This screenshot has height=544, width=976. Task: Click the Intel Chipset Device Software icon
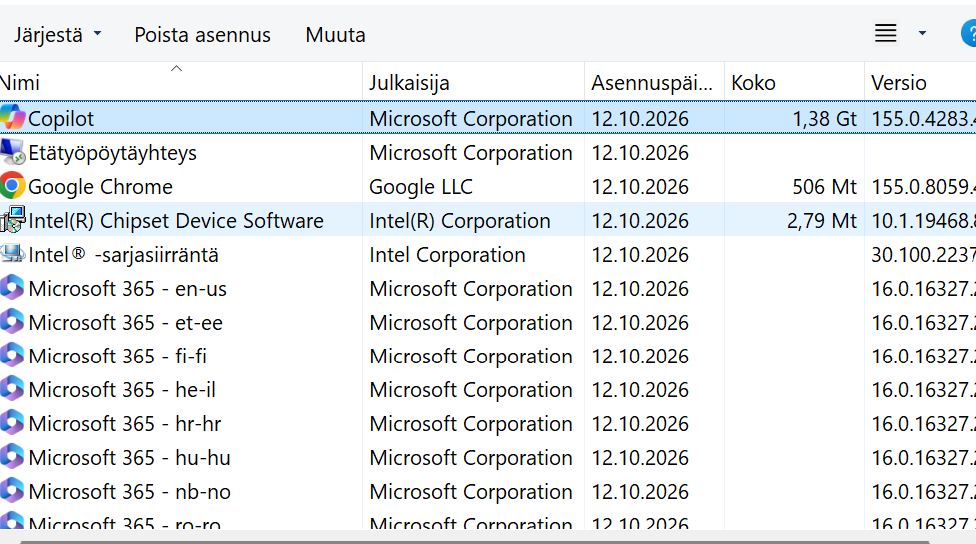12,220
